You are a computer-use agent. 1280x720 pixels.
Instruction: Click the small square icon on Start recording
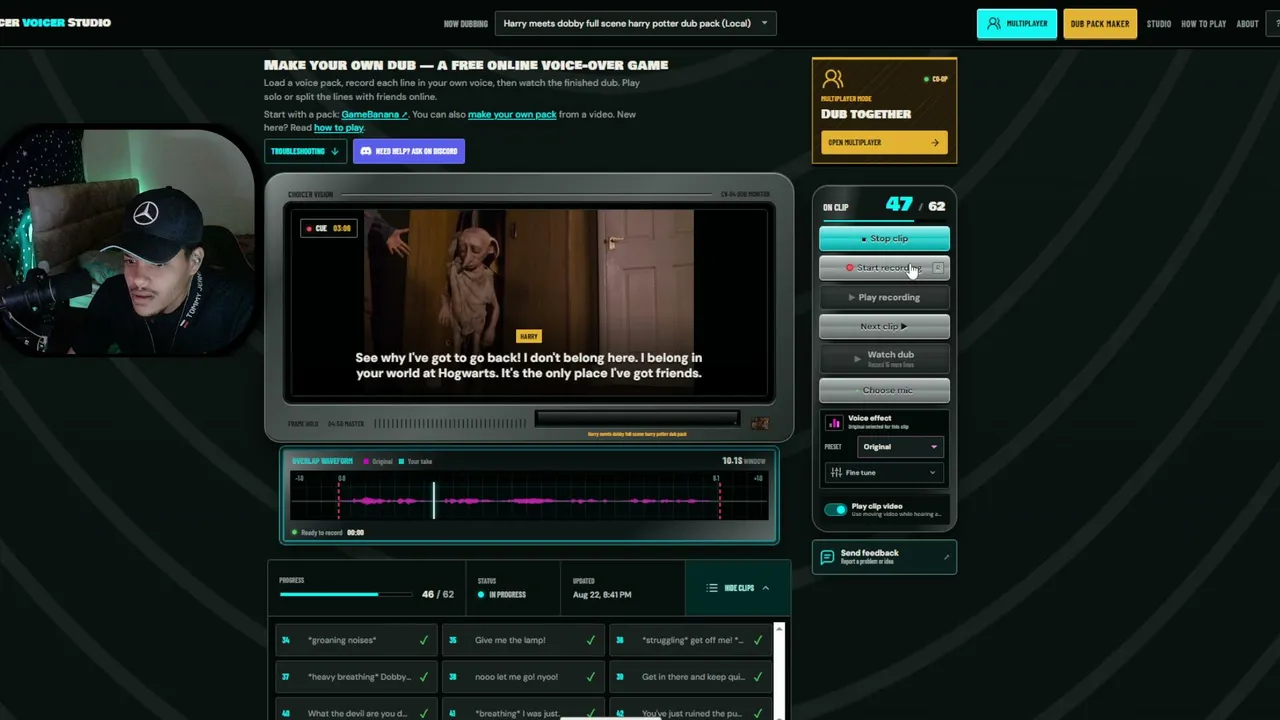click(938, 268)
